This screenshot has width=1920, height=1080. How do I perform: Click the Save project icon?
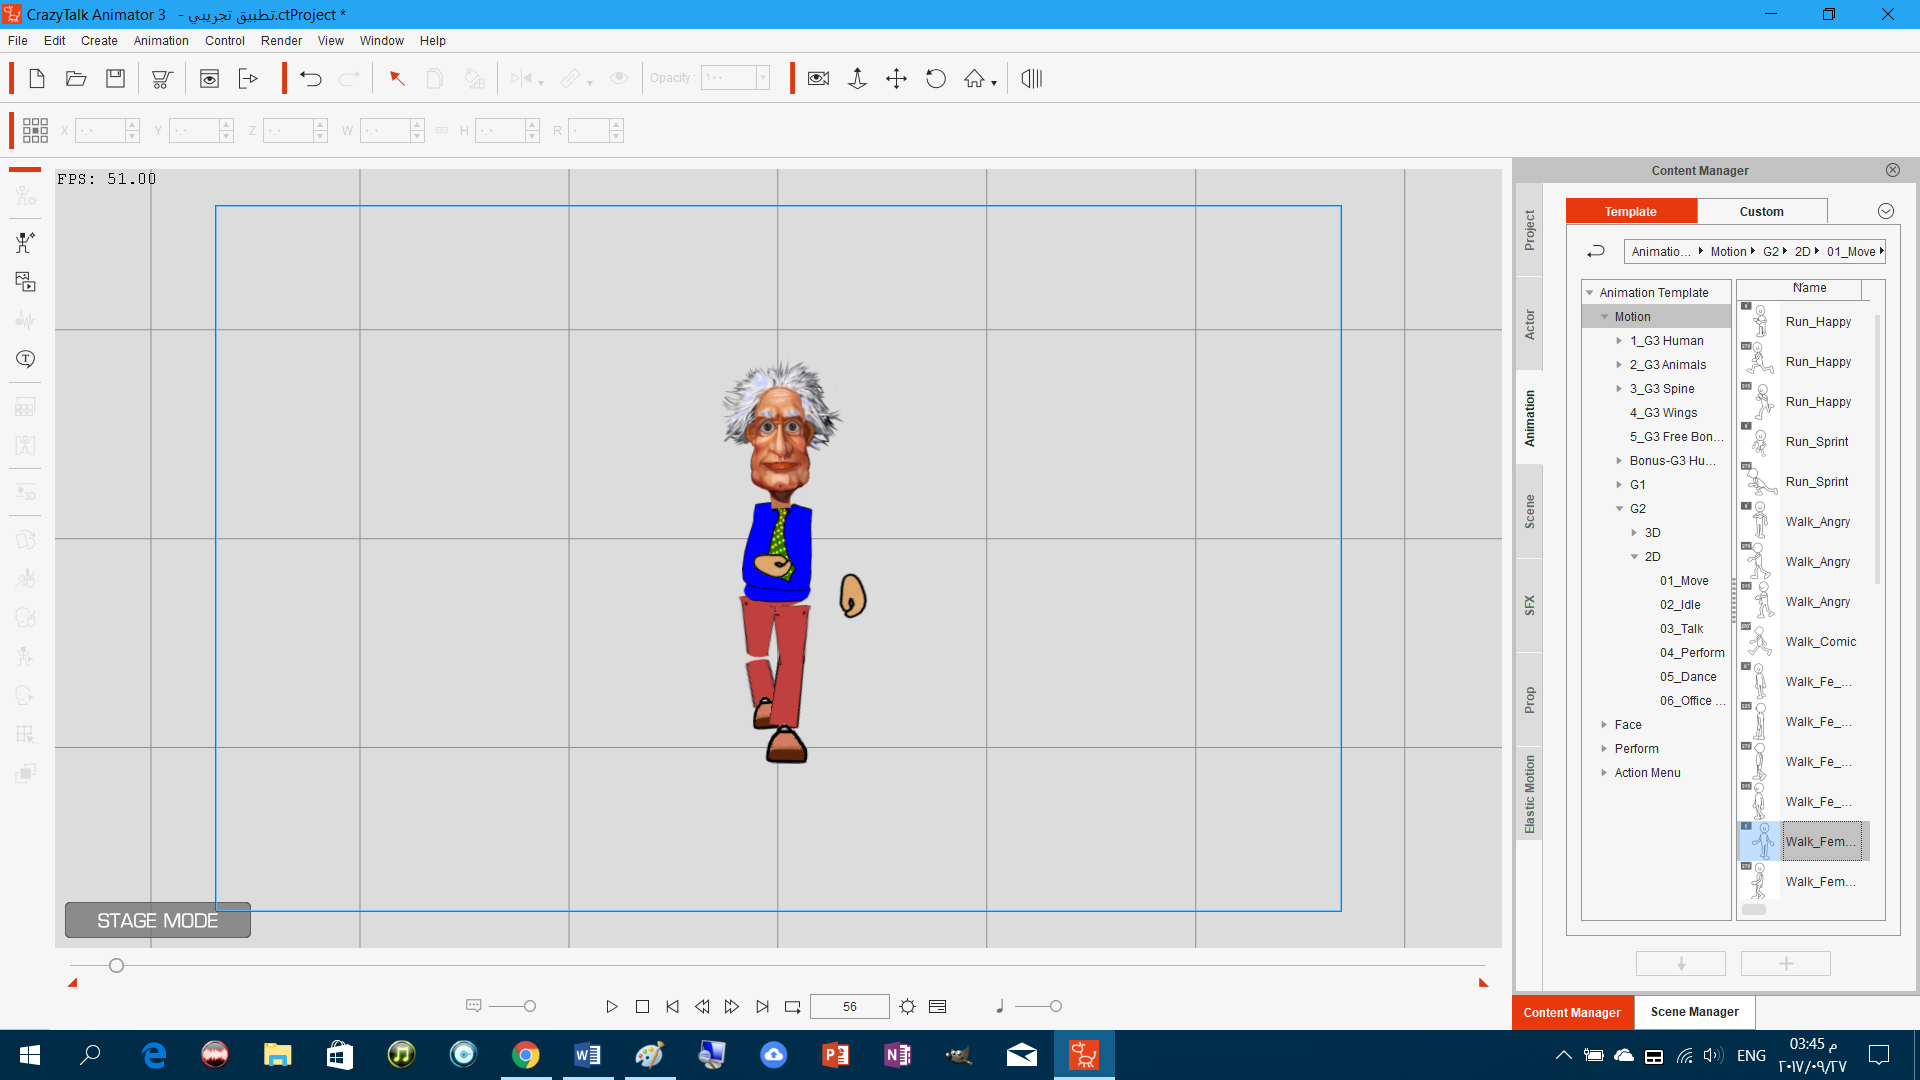pyautogui.click(x=116, y=79)
